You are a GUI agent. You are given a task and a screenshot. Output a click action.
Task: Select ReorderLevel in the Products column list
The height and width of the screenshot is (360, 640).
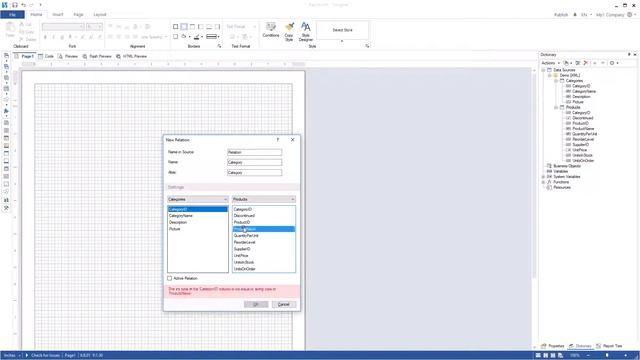point(264,242)
